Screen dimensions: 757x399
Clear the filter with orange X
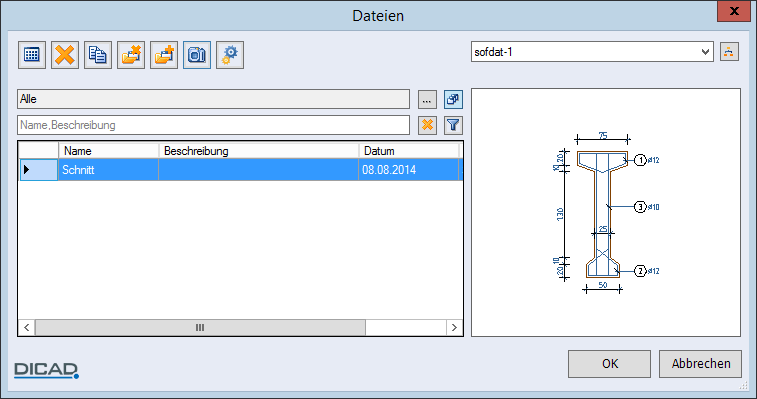(427, 125)
